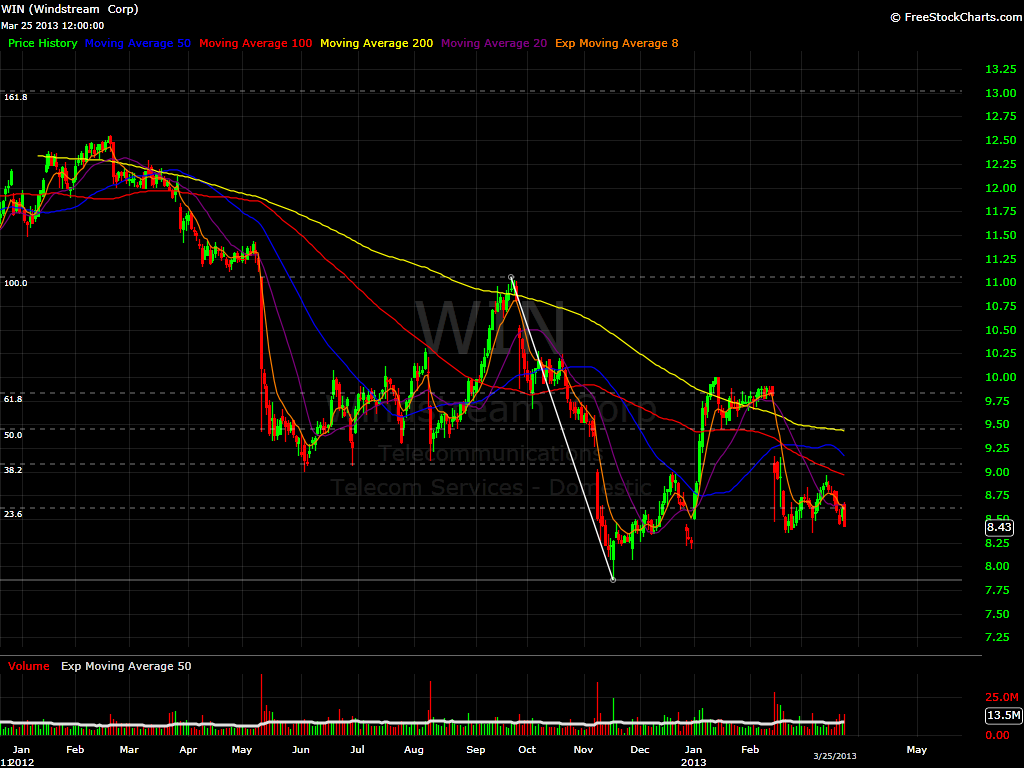The image size is (1024, 768).
Task: Toggle the Moving Average 100 legend entry
Action: click(256, 44)
